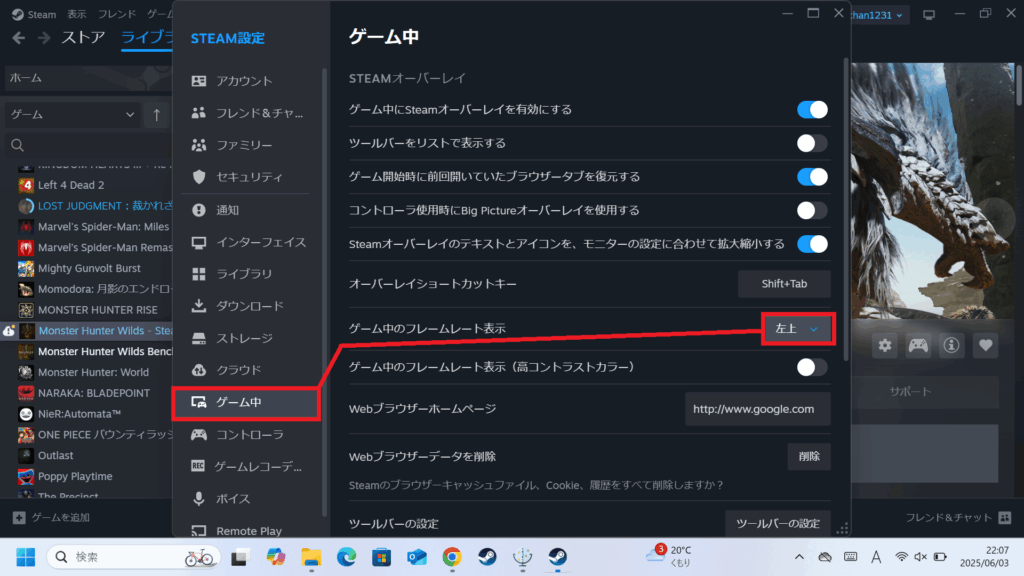
Task: Select Monster Hunter: World in game list
Action: pyautogui.click(x=93, y=372)
